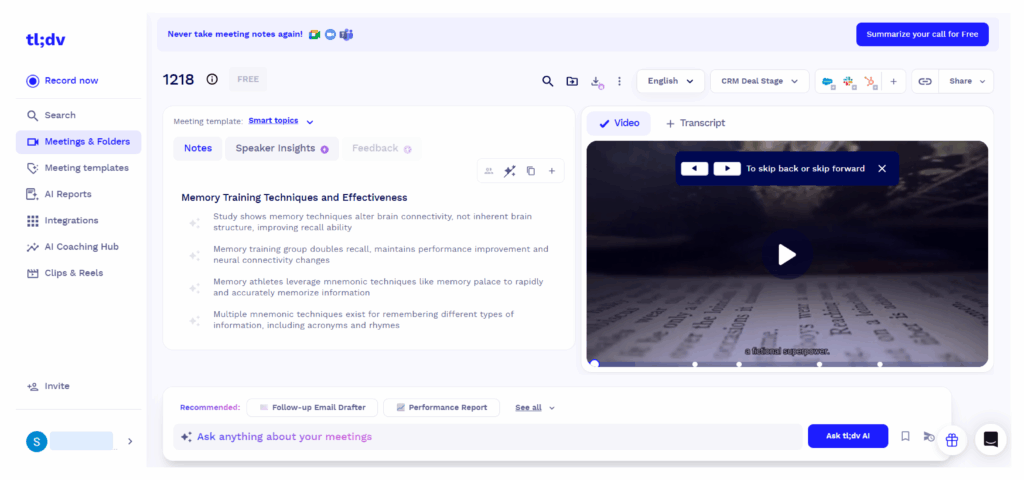The height and width of the screenshot is (480, 1024).
Task: Select the Feedback tab
Action: (x=381, y=148)
